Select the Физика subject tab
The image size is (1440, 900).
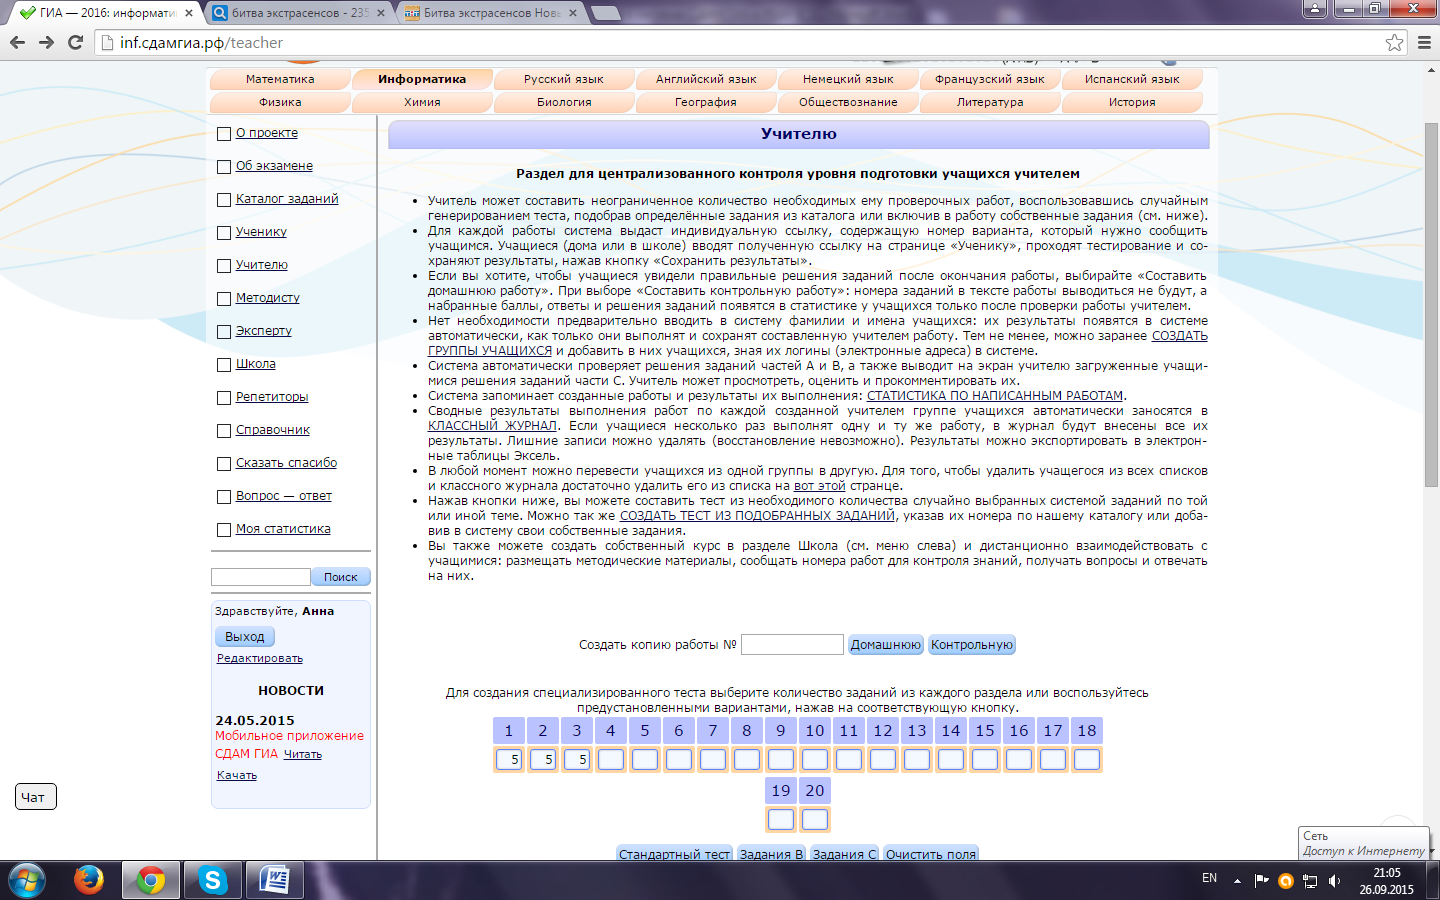280,102
